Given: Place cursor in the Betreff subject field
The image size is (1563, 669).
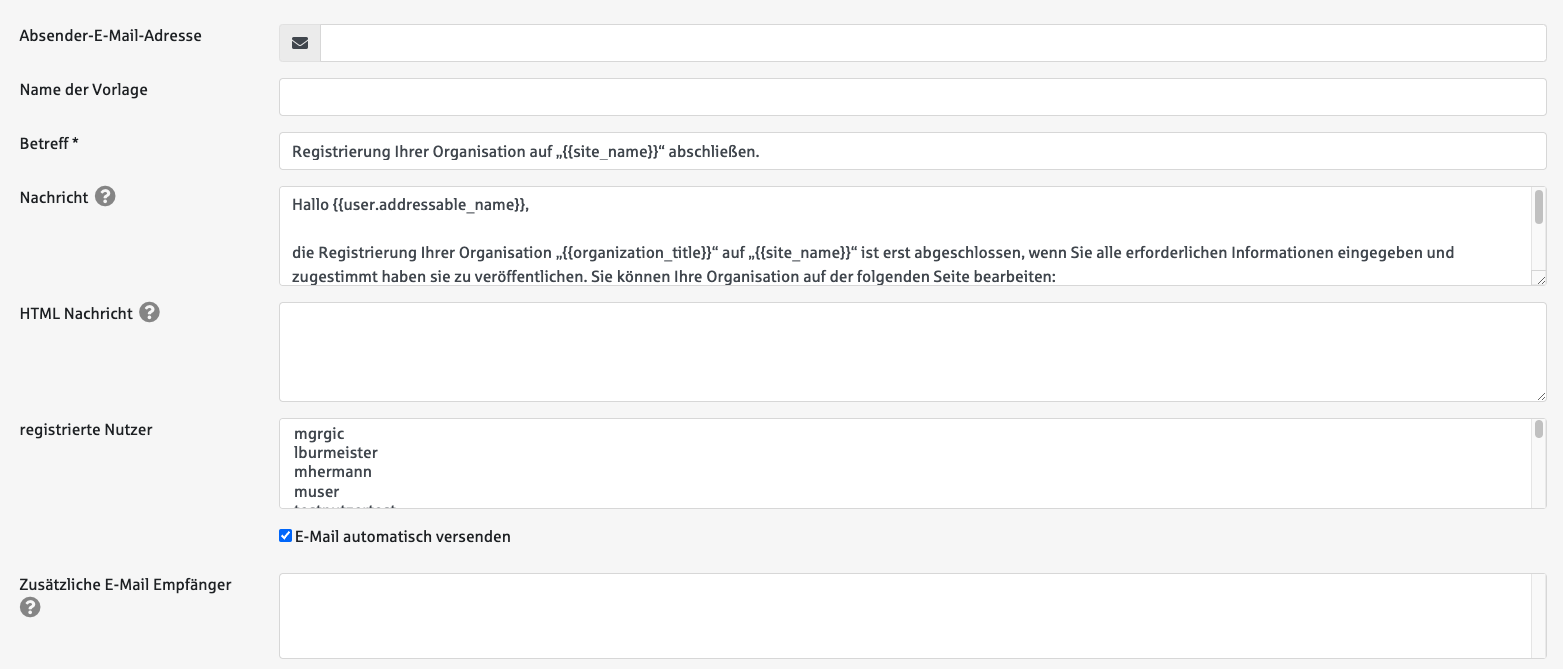Looking at the screenshot, I should [x=912, y=151].
